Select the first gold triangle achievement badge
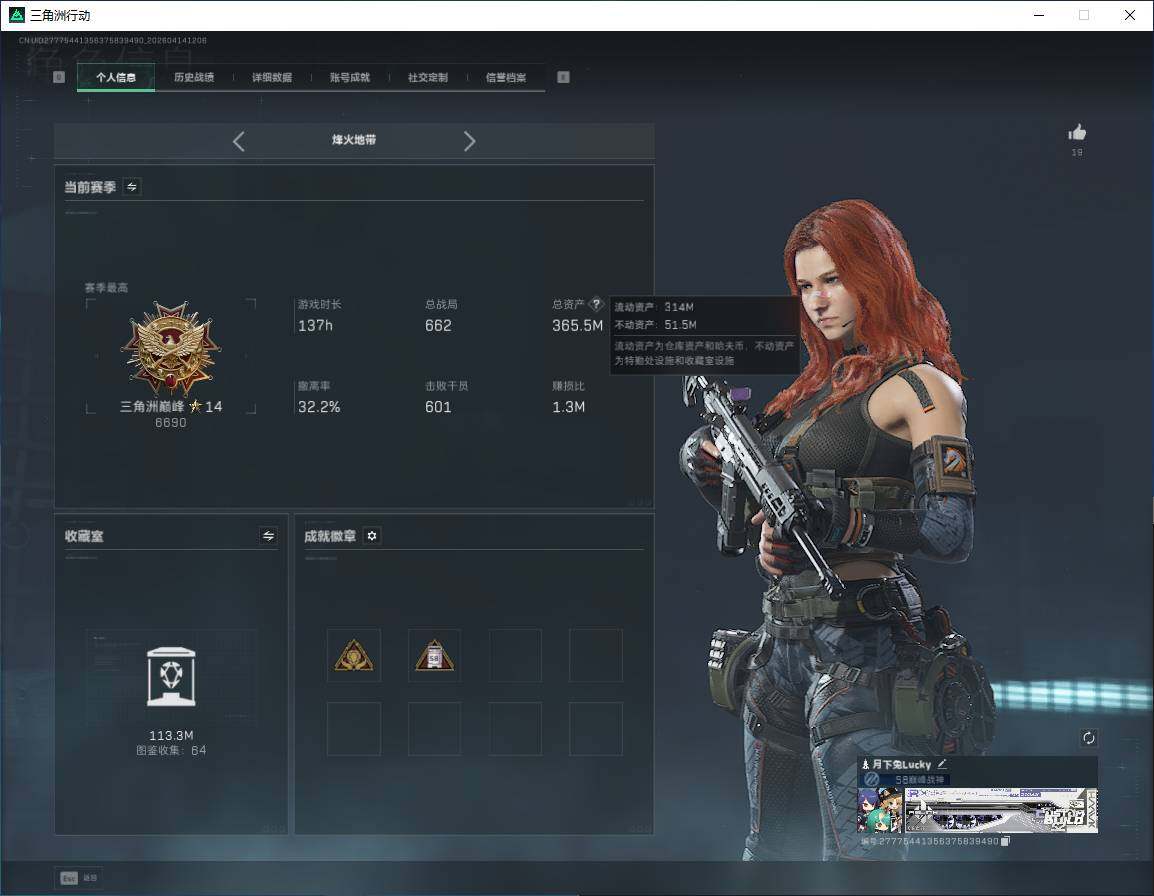 pyautogui.click(x=354, y=655)
